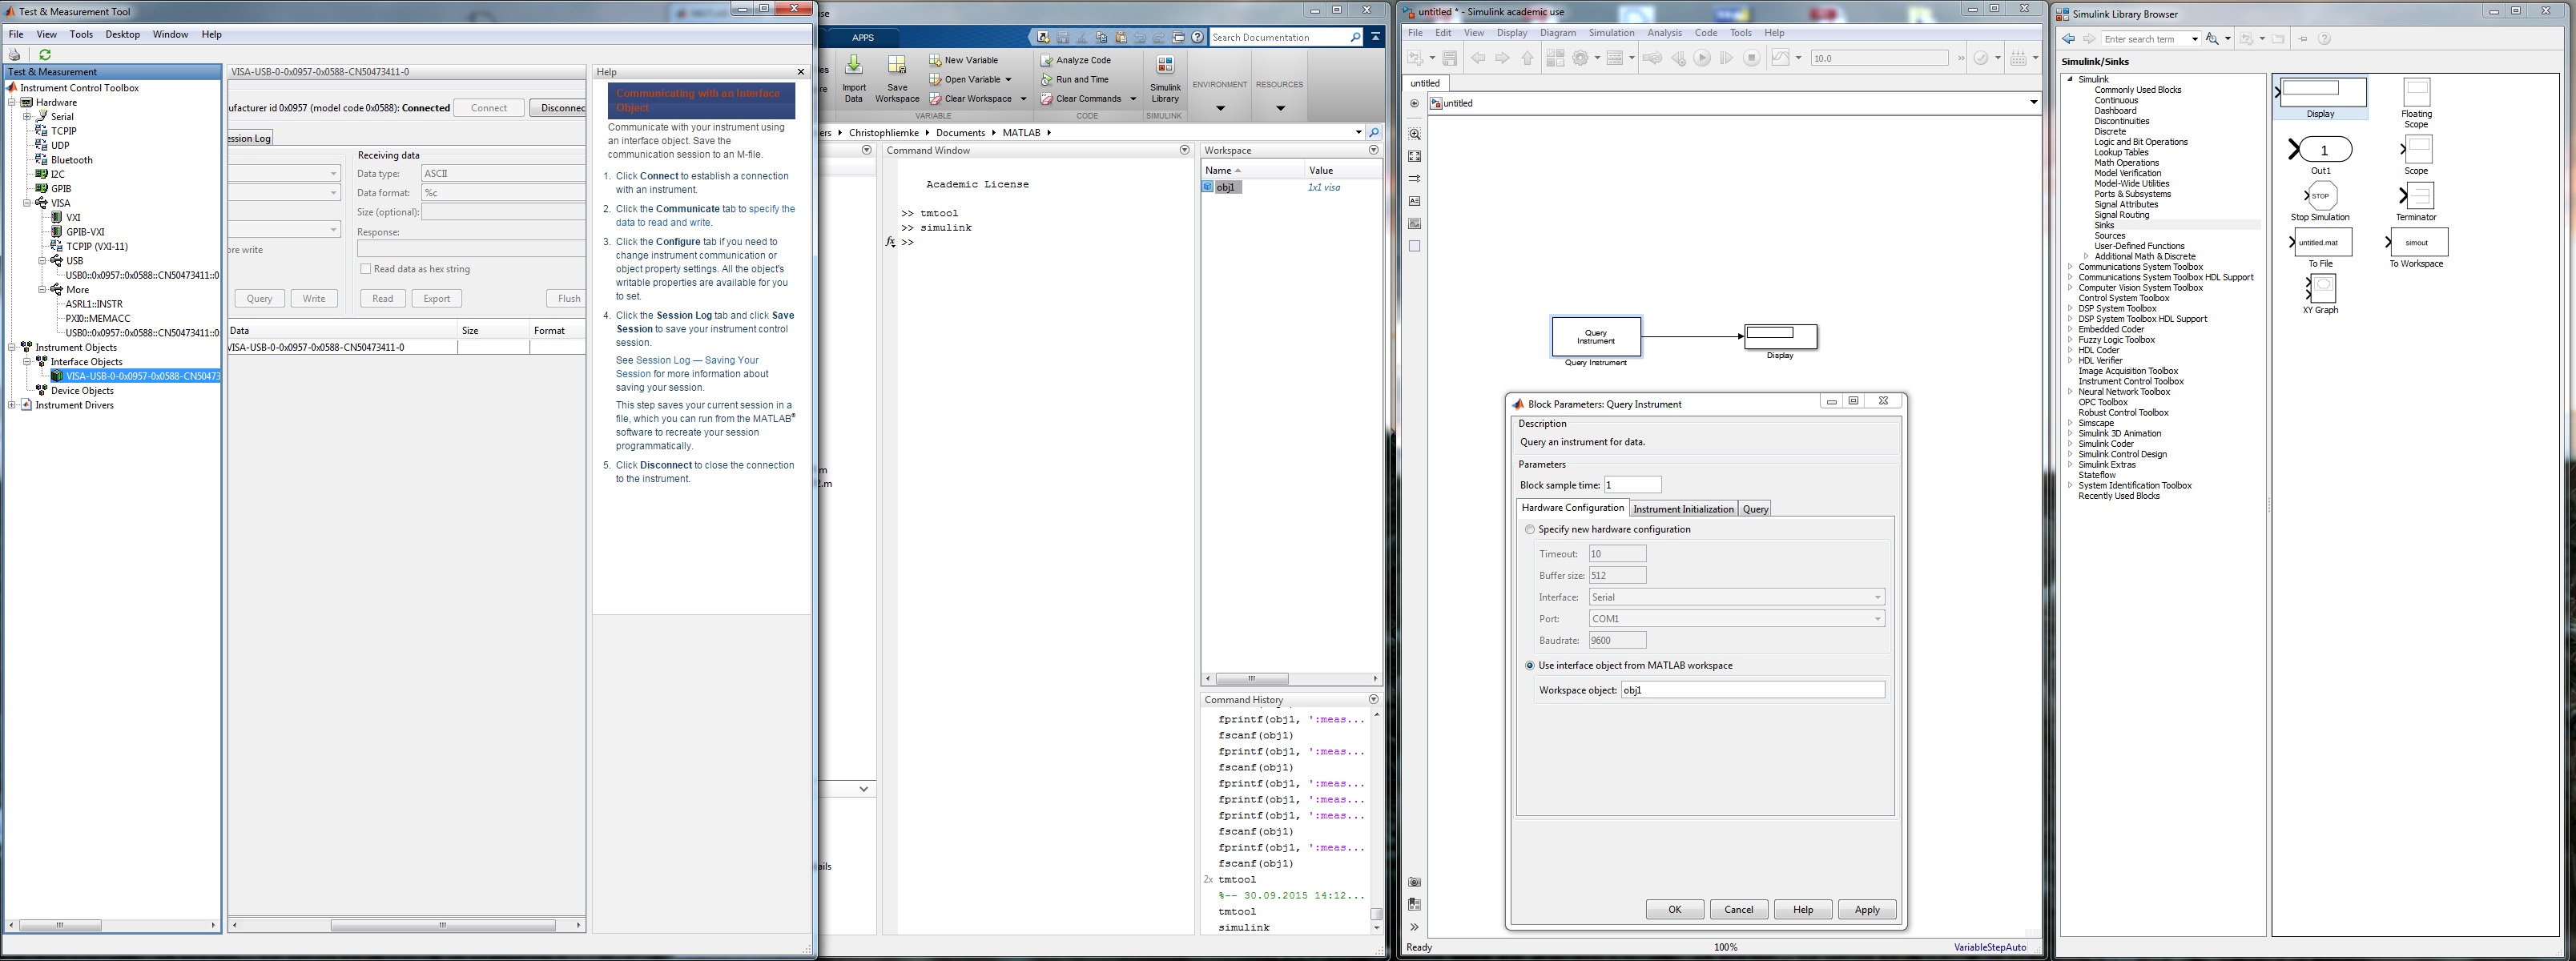This screenshot has height=961, width=2576.
Task: Select Specify new hardware configuration radio button
Action: pos(1529,530)
